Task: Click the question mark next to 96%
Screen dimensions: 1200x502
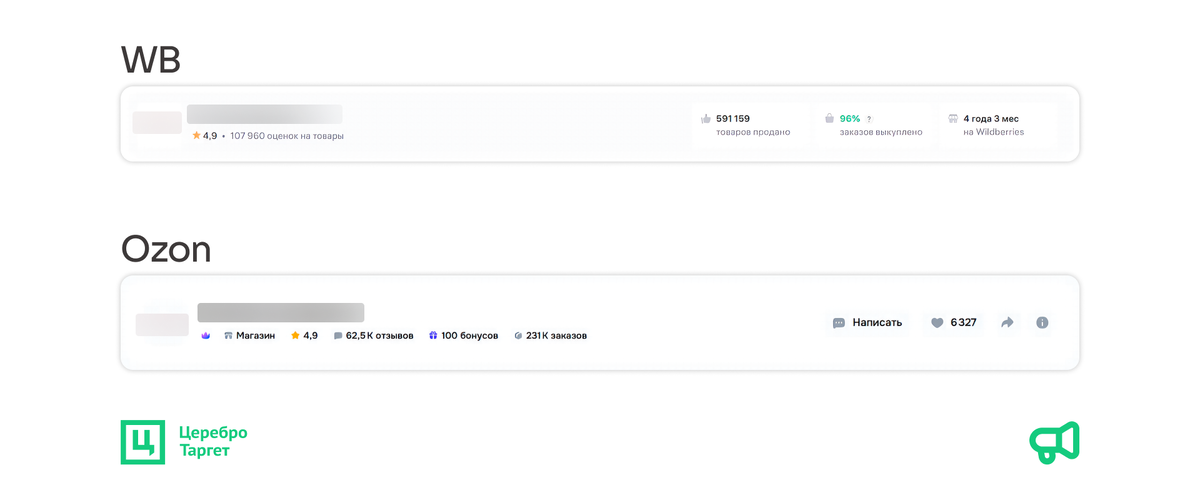Action: click(869, 119)
